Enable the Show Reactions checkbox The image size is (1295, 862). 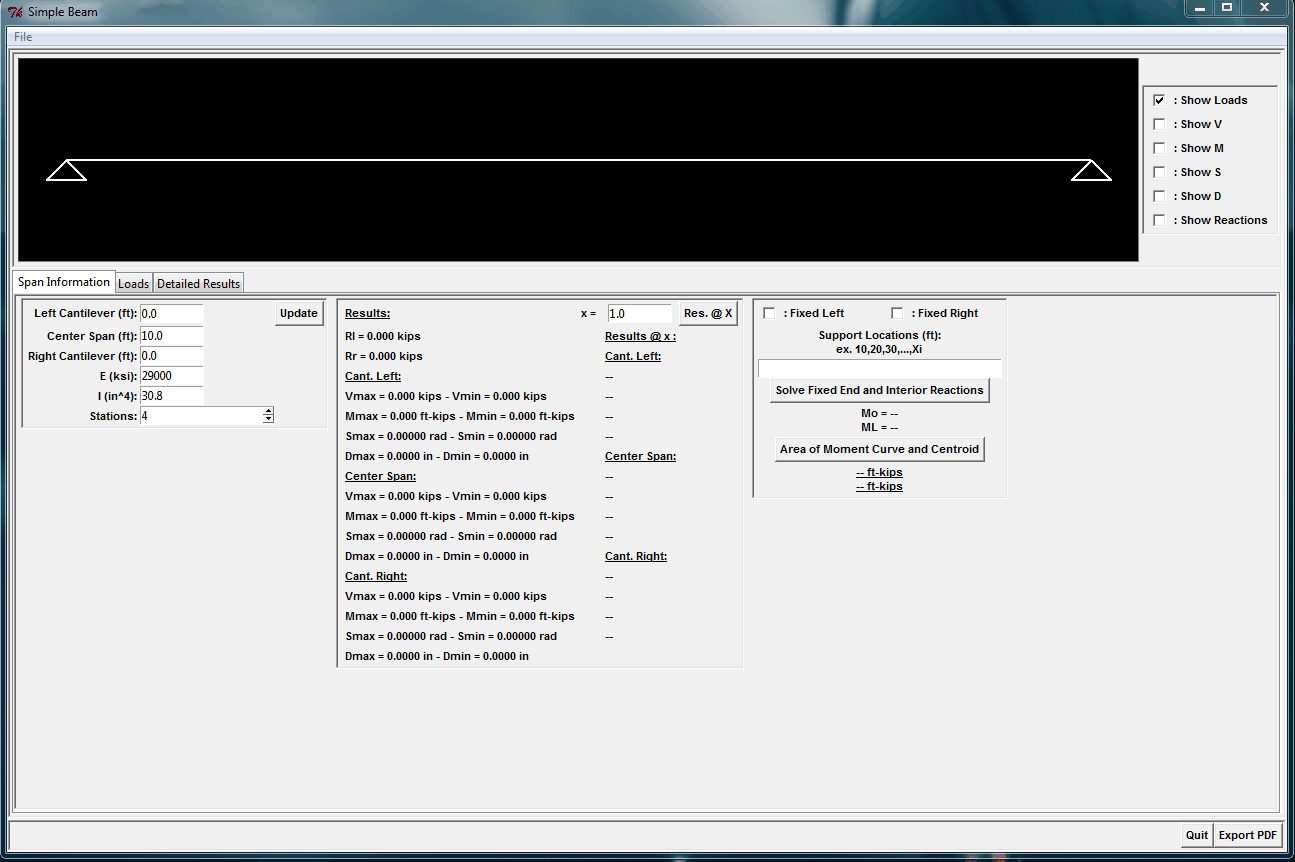1159,220
